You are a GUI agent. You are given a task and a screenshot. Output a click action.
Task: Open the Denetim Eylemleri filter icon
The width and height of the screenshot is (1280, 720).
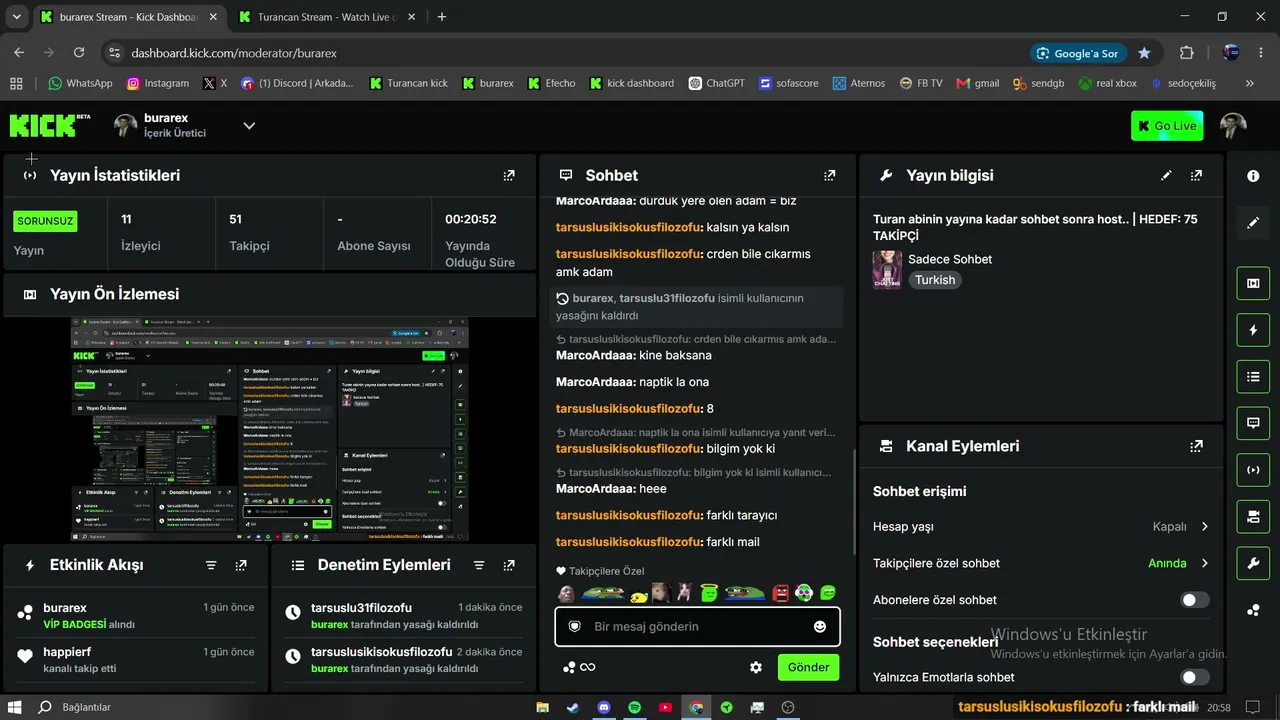(x=479, y=565)
